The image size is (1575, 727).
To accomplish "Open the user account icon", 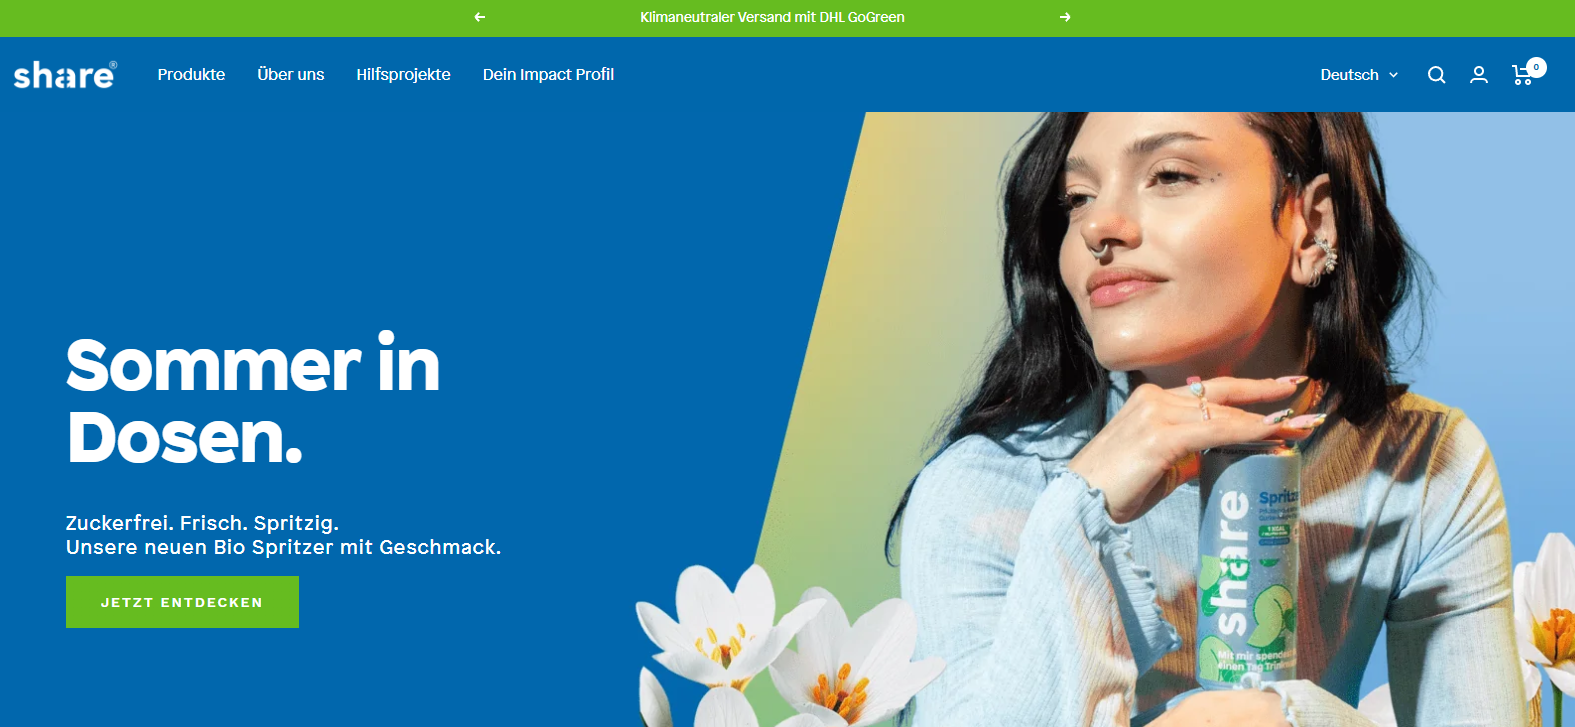I will coord(1479,75).
